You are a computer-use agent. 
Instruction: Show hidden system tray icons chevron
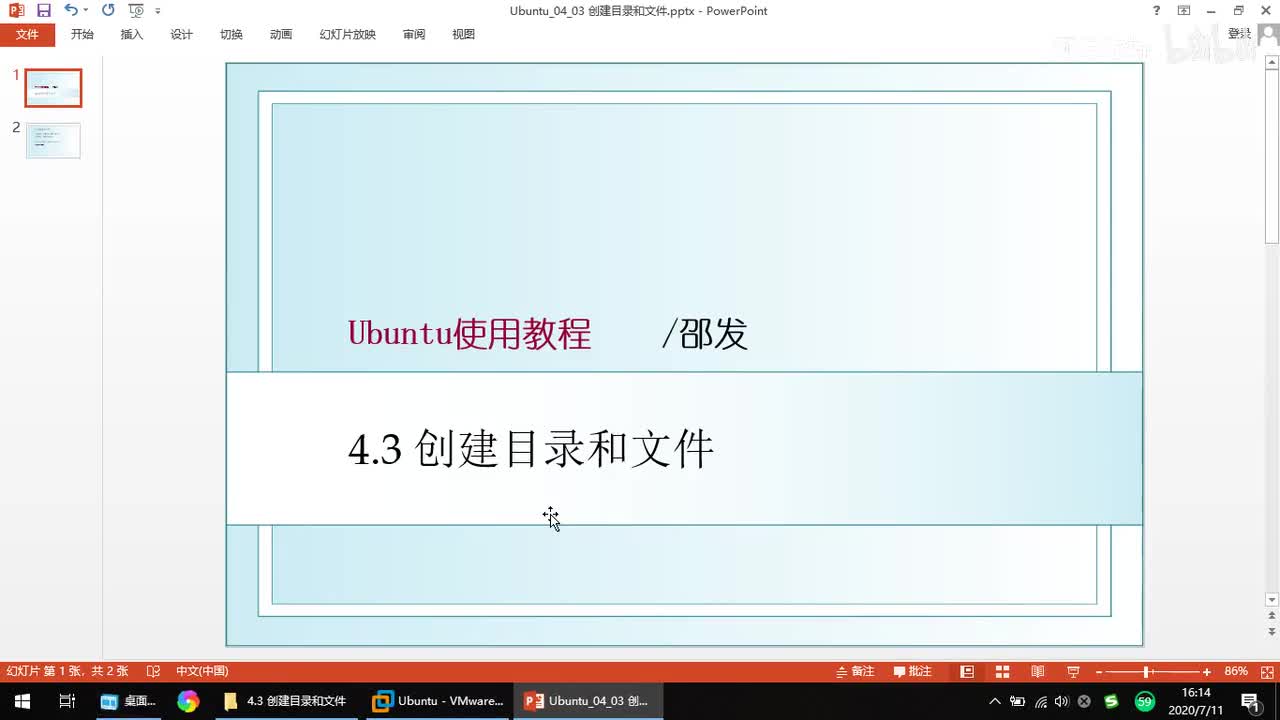coord(995,701)
